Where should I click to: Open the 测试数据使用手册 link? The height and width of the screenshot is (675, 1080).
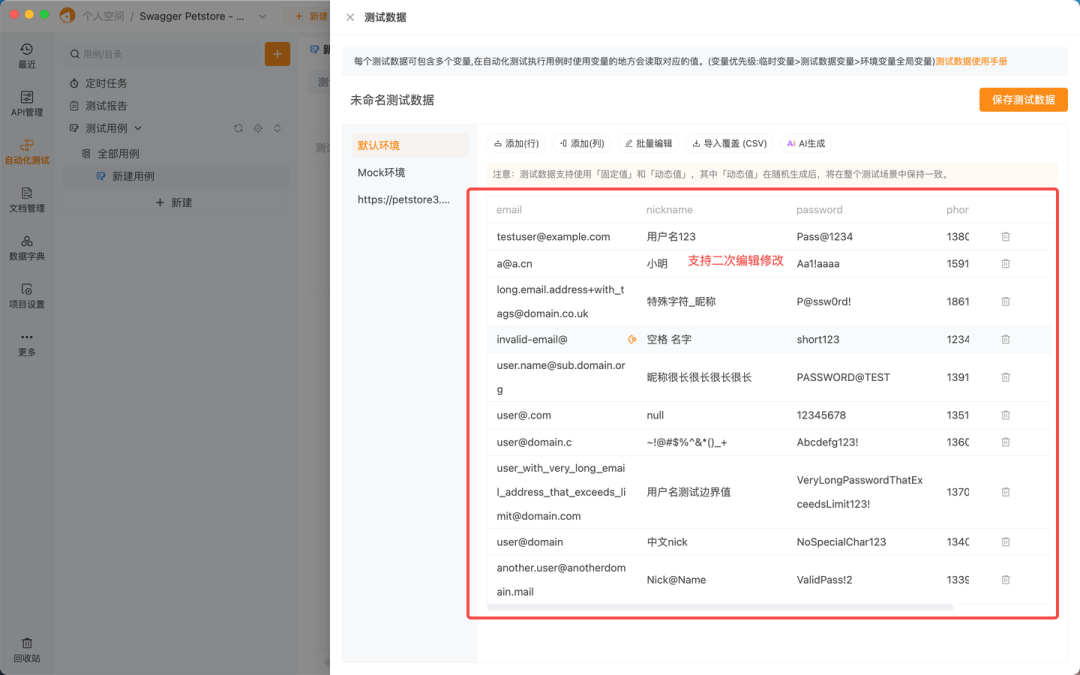click(x=970, y=60)
